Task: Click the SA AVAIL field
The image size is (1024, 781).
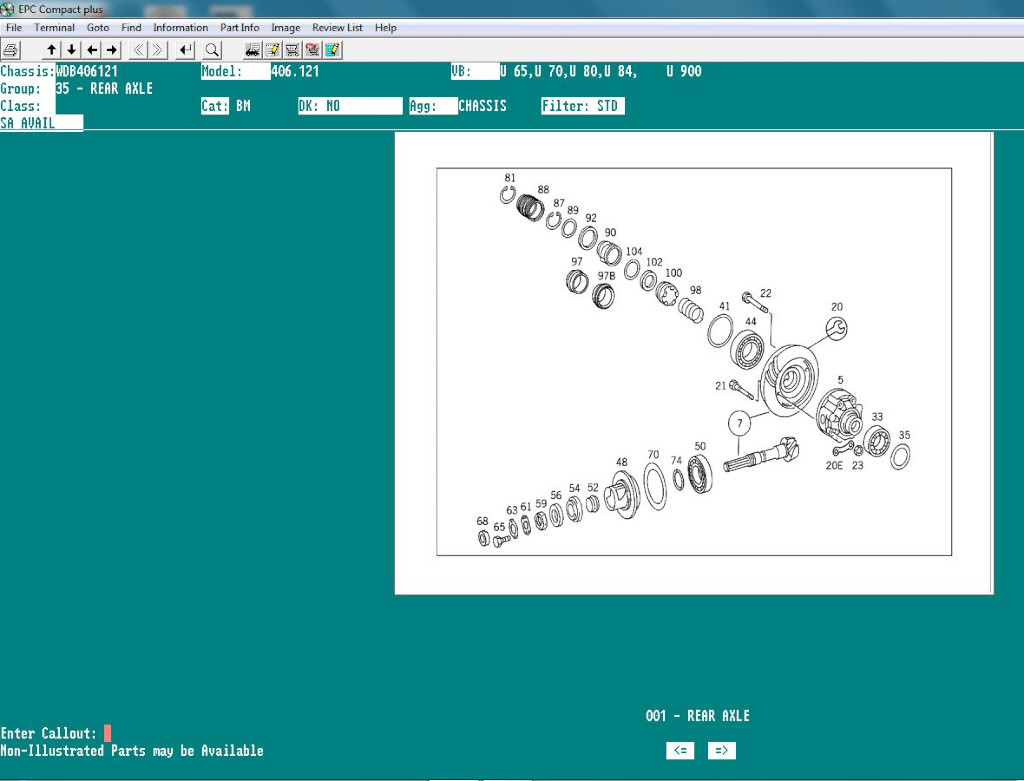Action: [42, 123]
